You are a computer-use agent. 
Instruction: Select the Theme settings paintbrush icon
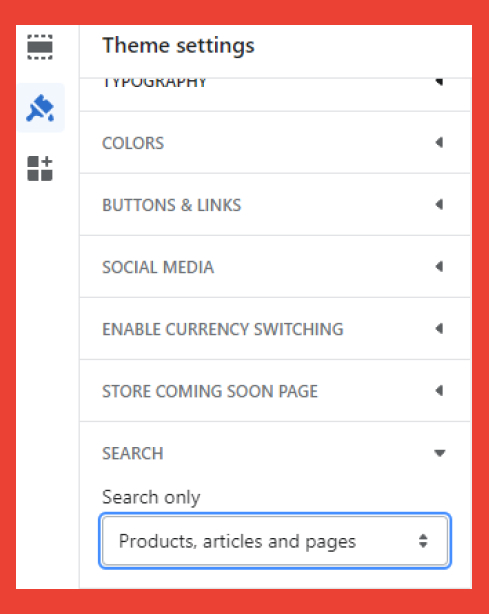coord(40,108)
